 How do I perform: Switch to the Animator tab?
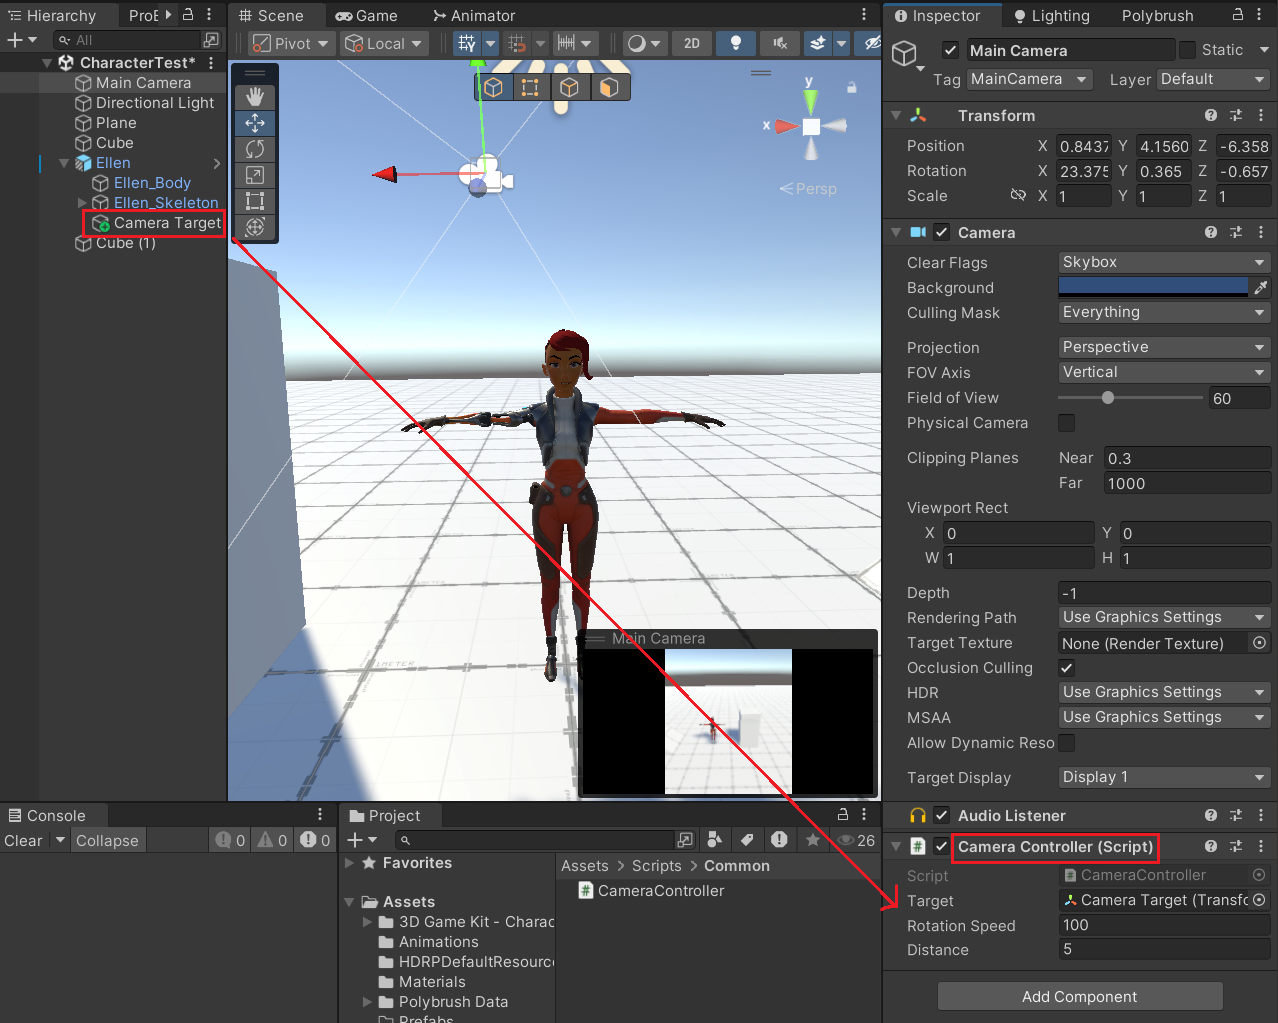474,16
